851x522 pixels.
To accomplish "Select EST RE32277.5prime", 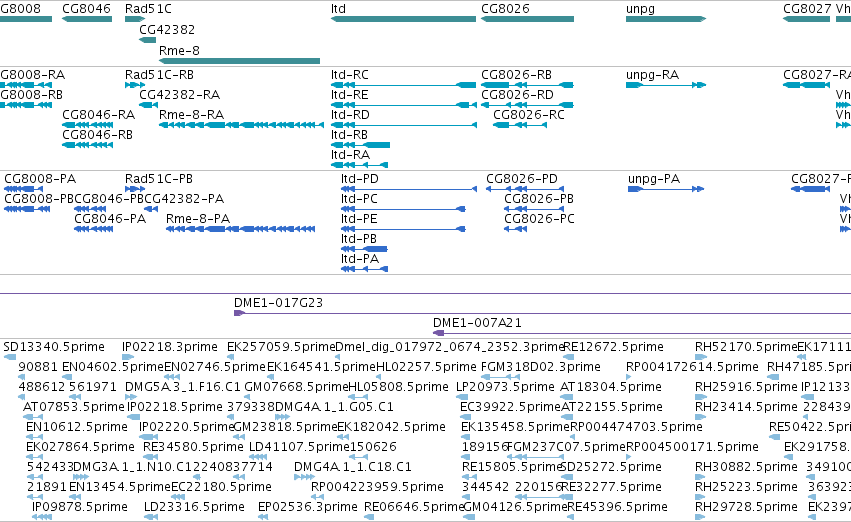I will pyautogui.click(x=568, y=498).
